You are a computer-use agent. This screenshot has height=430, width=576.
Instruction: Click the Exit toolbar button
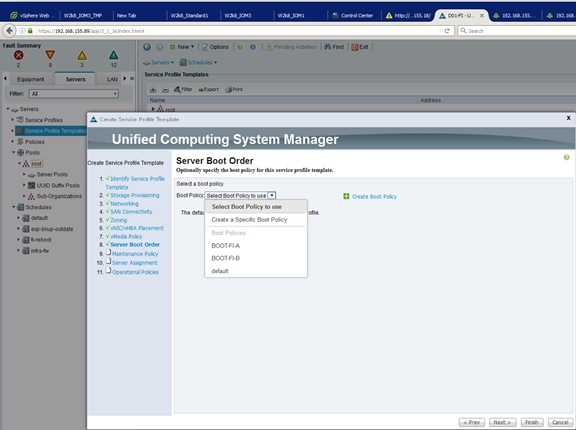pos(360,47)
